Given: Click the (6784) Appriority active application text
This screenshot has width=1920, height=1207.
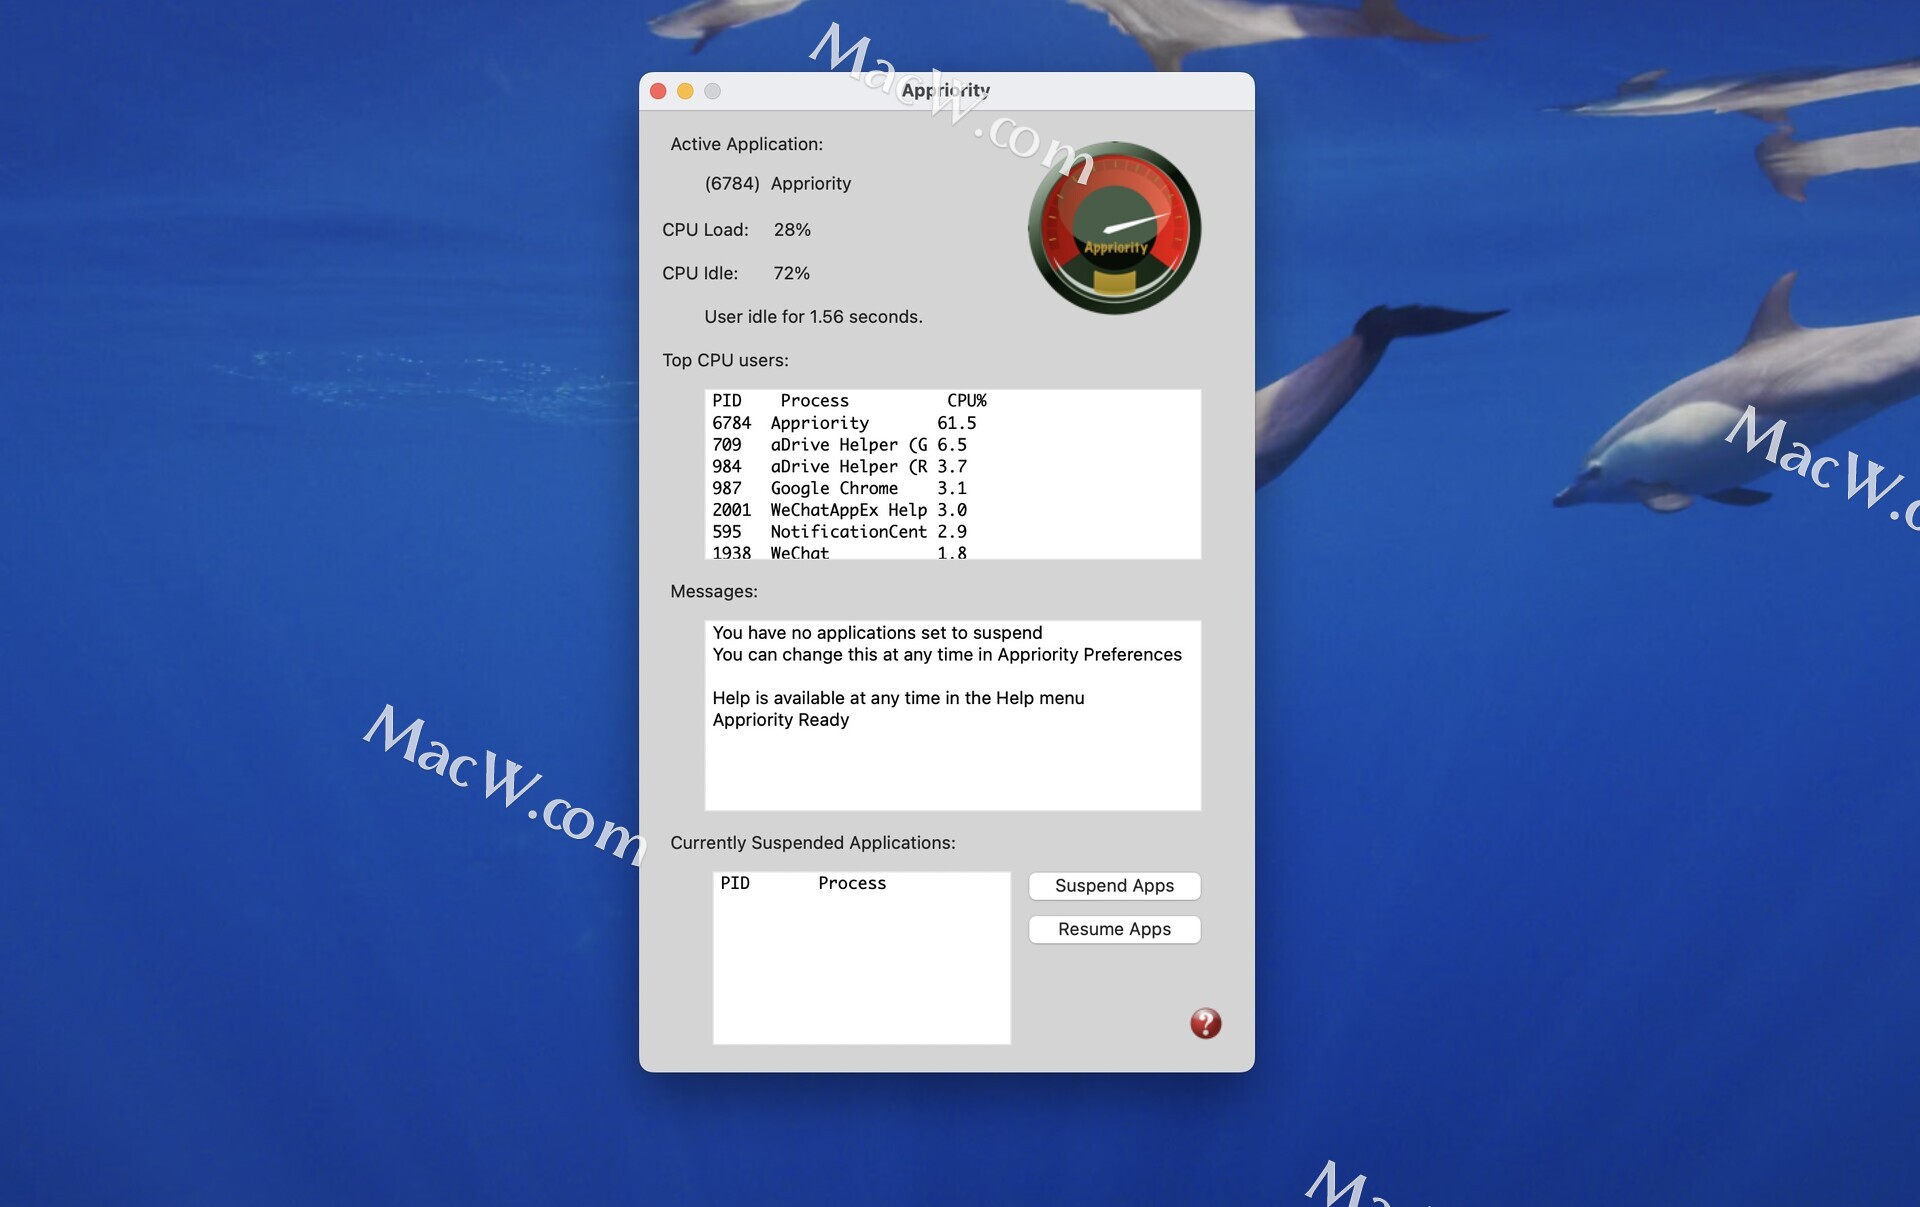Looking at the screenshot, I should pos(778,184).
